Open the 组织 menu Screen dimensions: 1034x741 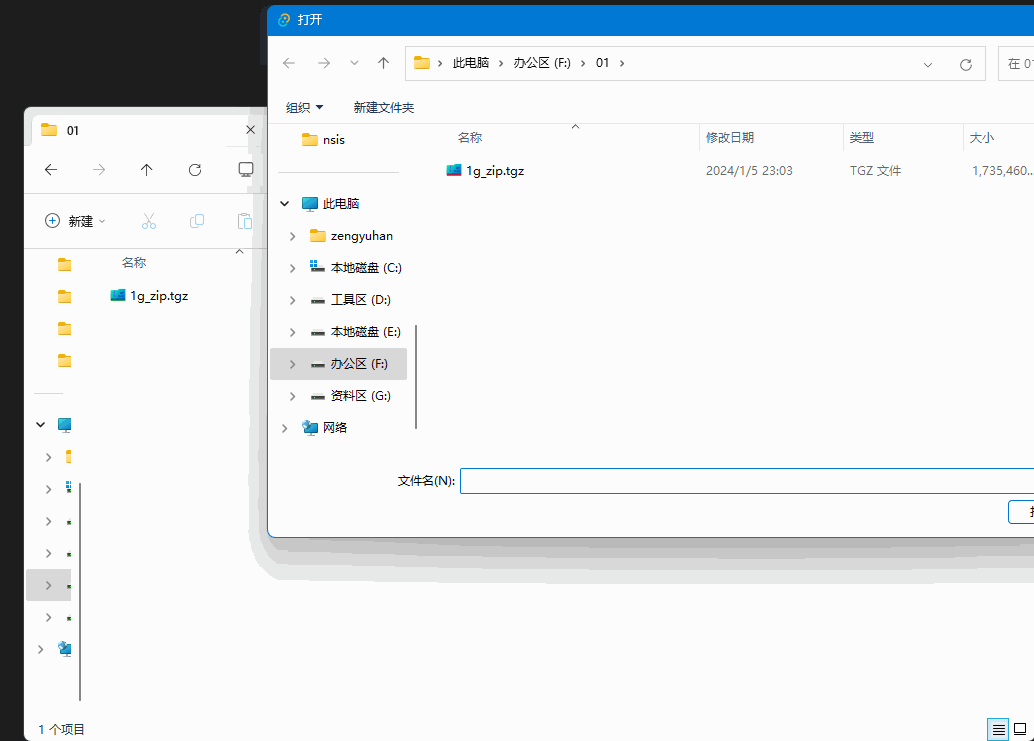305,107
